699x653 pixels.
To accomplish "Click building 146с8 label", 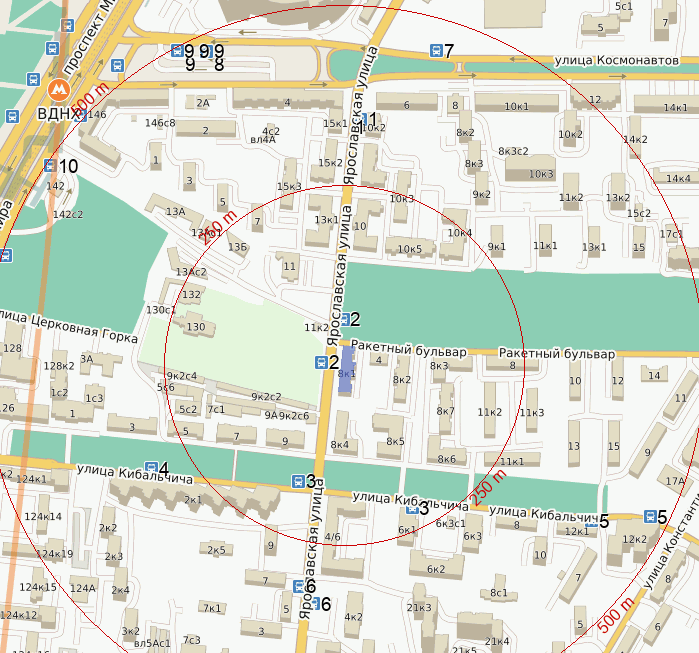I will [160, 124].
